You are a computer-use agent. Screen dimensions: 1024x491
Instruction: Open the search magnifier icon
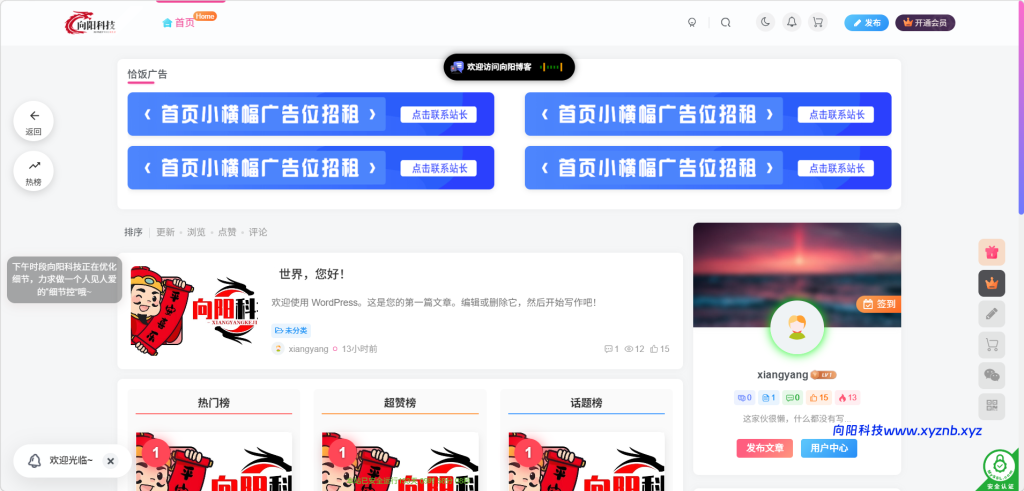(x=726, y=22)
